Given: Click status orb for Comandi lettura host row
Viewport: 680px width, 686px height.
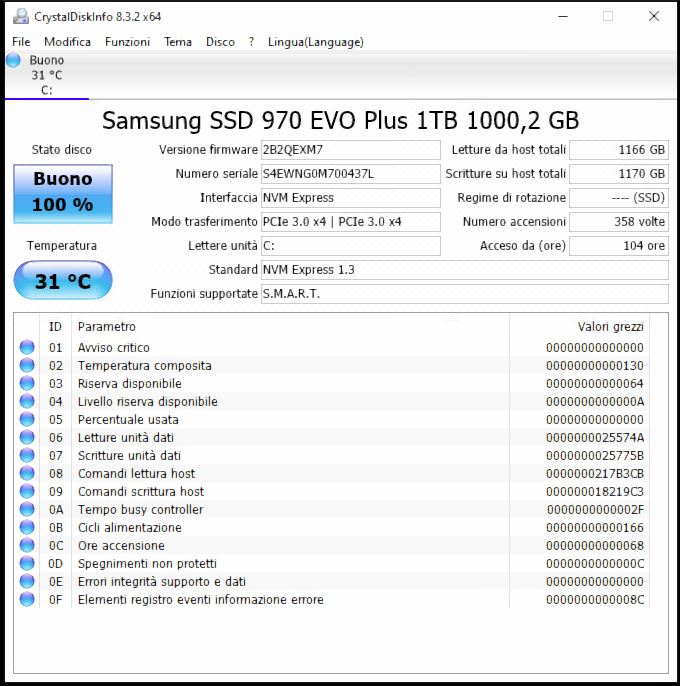Looking at the screenshot, I should click(27, 473).
